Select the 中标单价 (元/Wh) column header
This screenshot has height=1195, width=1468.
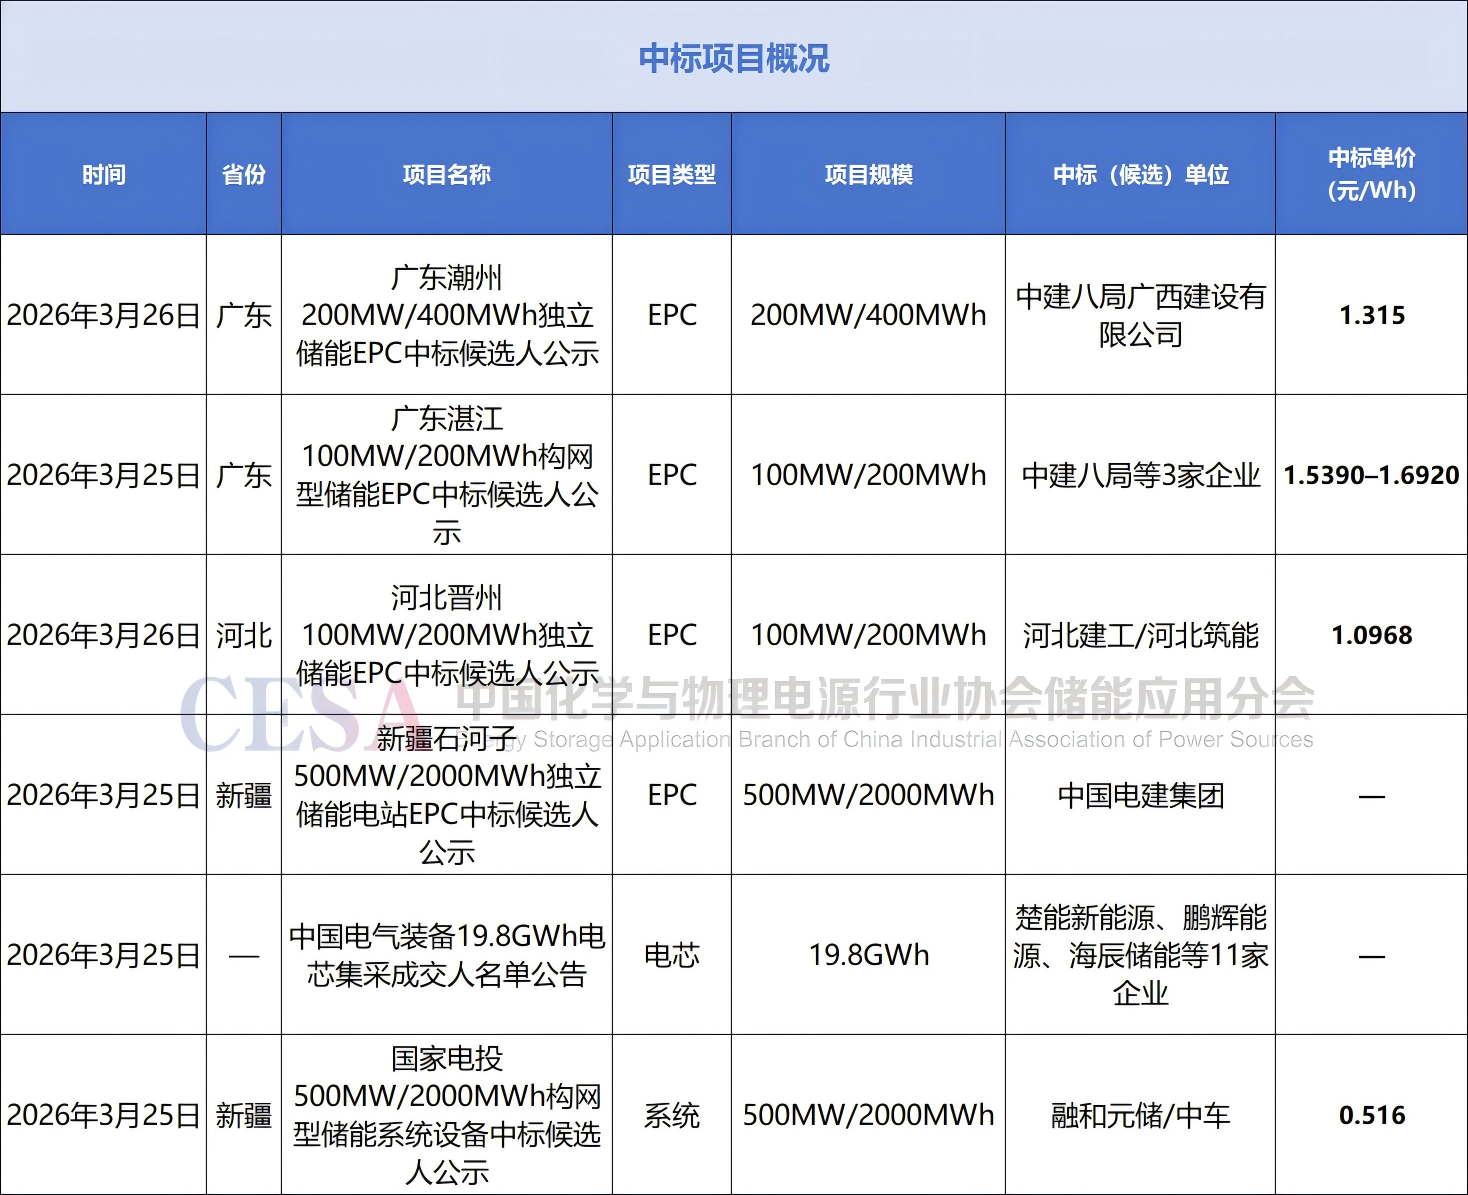click(x=1371, y=174)
